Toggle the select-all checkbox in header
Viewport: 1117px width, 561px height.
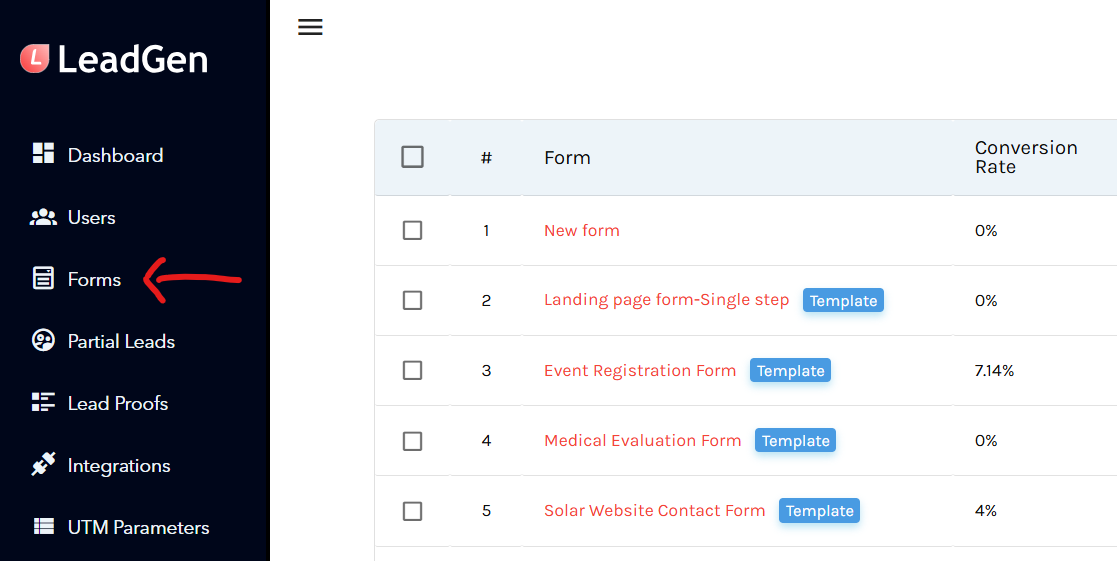point(412,157)
